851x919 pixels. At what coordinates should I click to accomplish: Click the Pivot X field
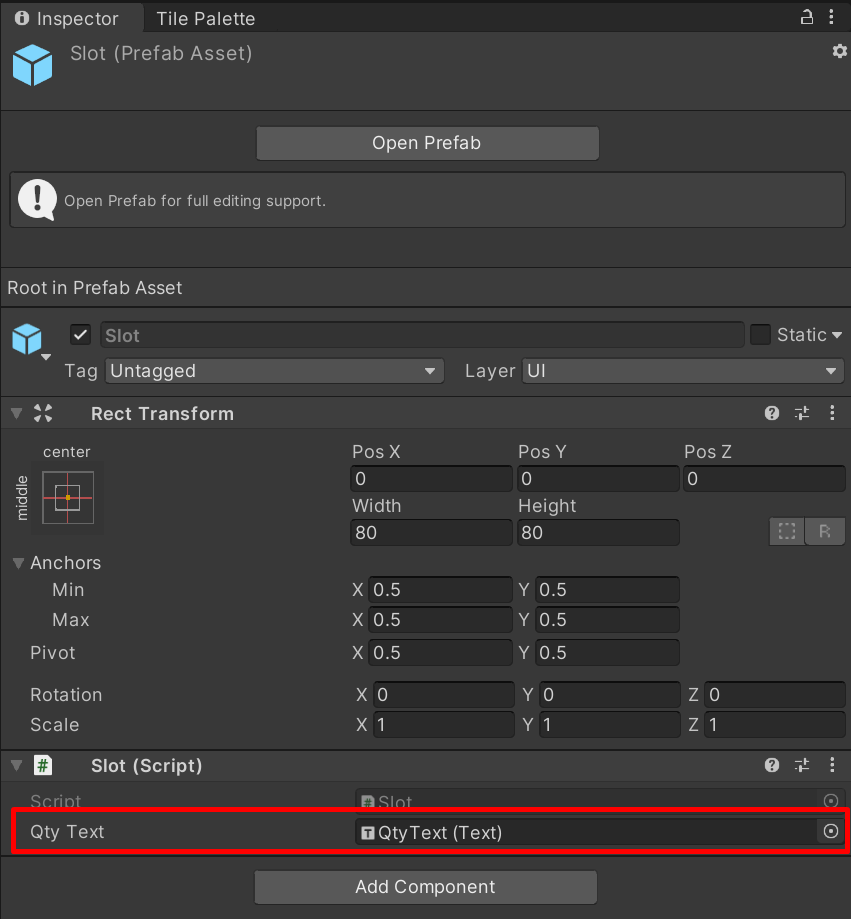(x=440, y=653)
